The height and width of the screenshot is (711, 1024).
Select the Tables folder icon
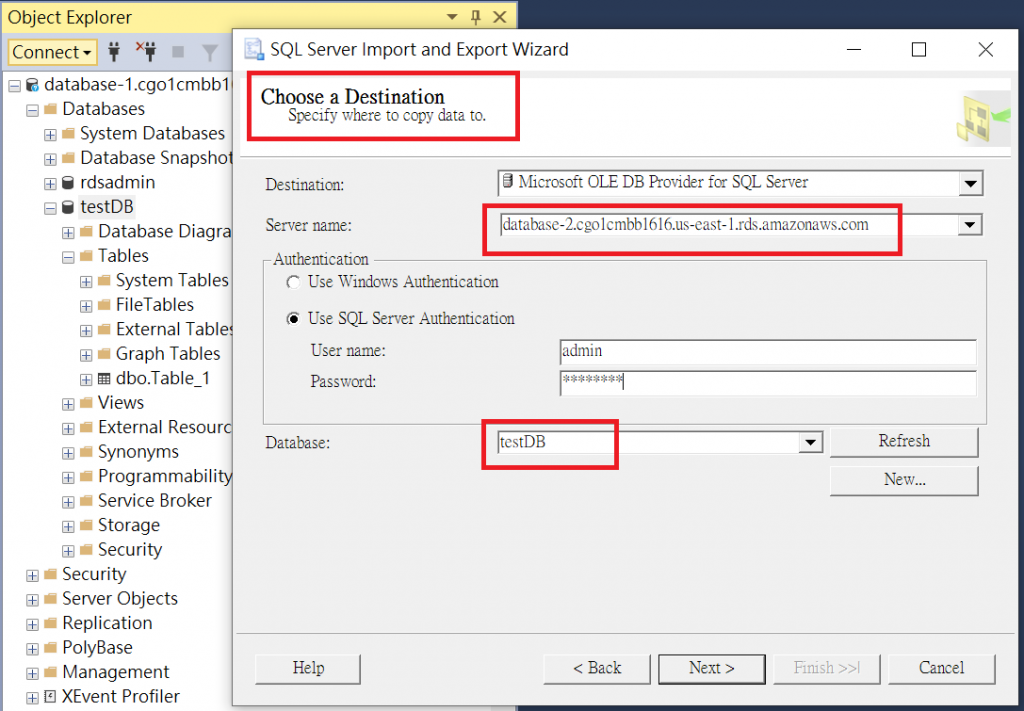click(x=86, y=256)
